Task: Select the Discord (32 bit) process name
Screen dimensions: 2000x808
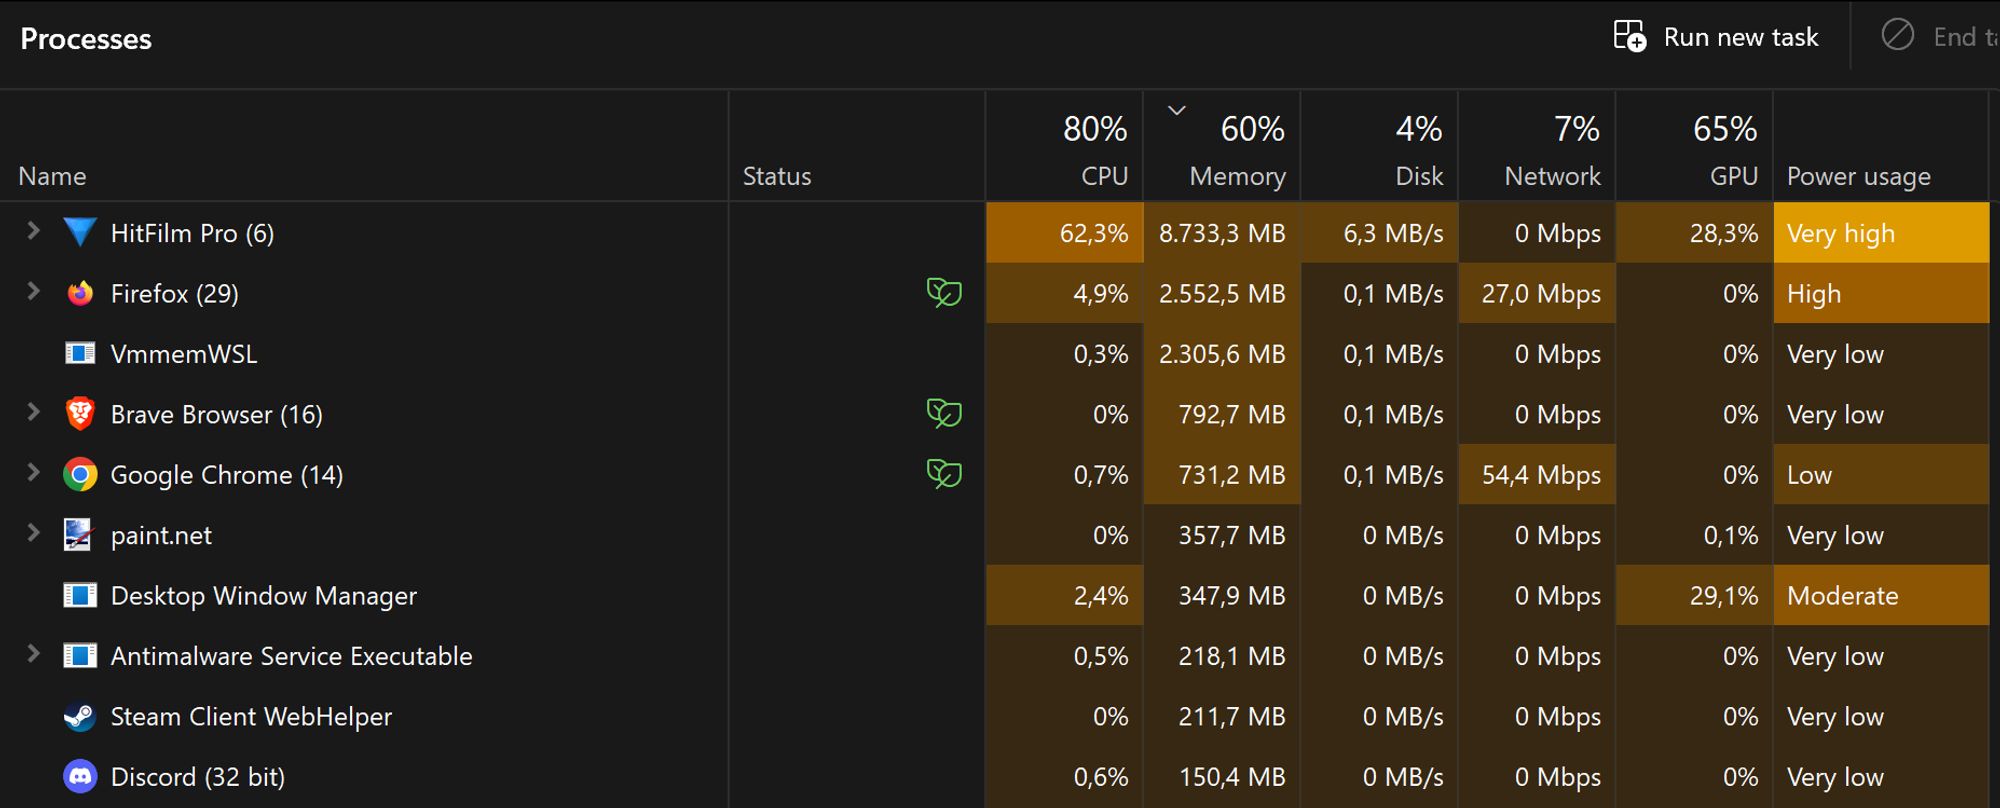Action: tap(198, 777)
